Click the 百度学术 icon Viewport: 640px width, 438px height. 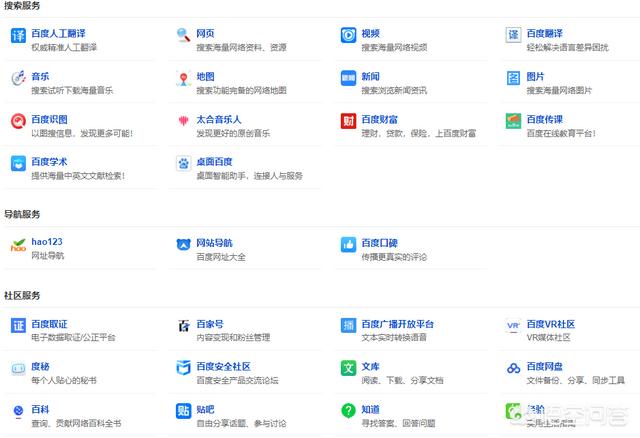point(18,163)
